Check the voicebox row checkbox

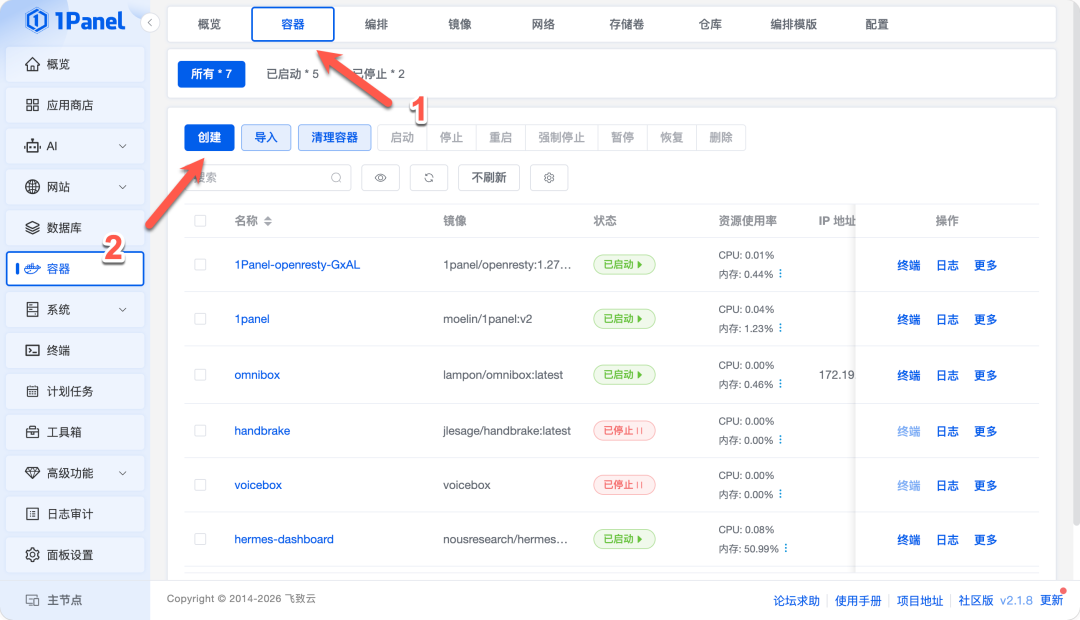[x=200, y=485]
